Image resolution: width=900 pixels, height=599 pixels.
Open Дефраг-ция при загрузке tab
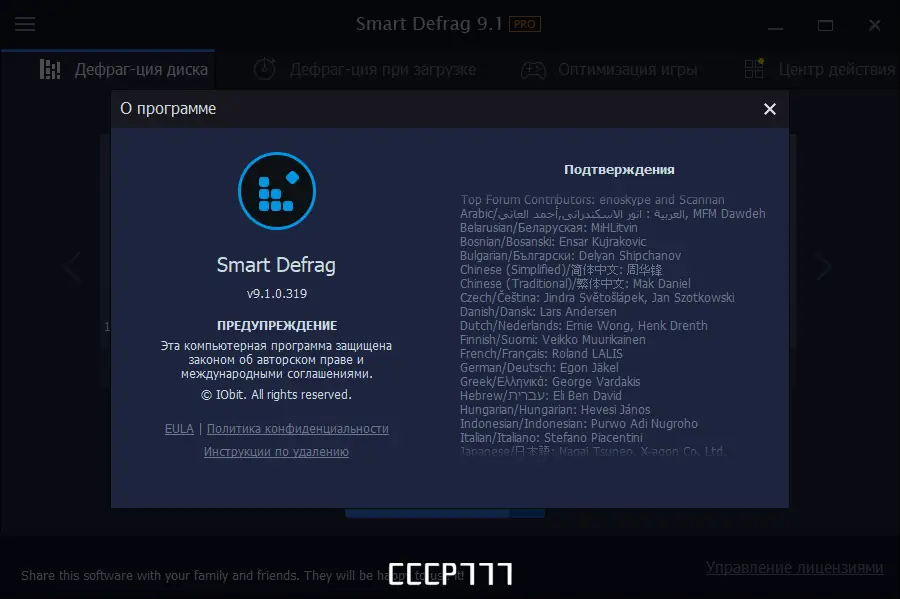click(x=364, y=69)
